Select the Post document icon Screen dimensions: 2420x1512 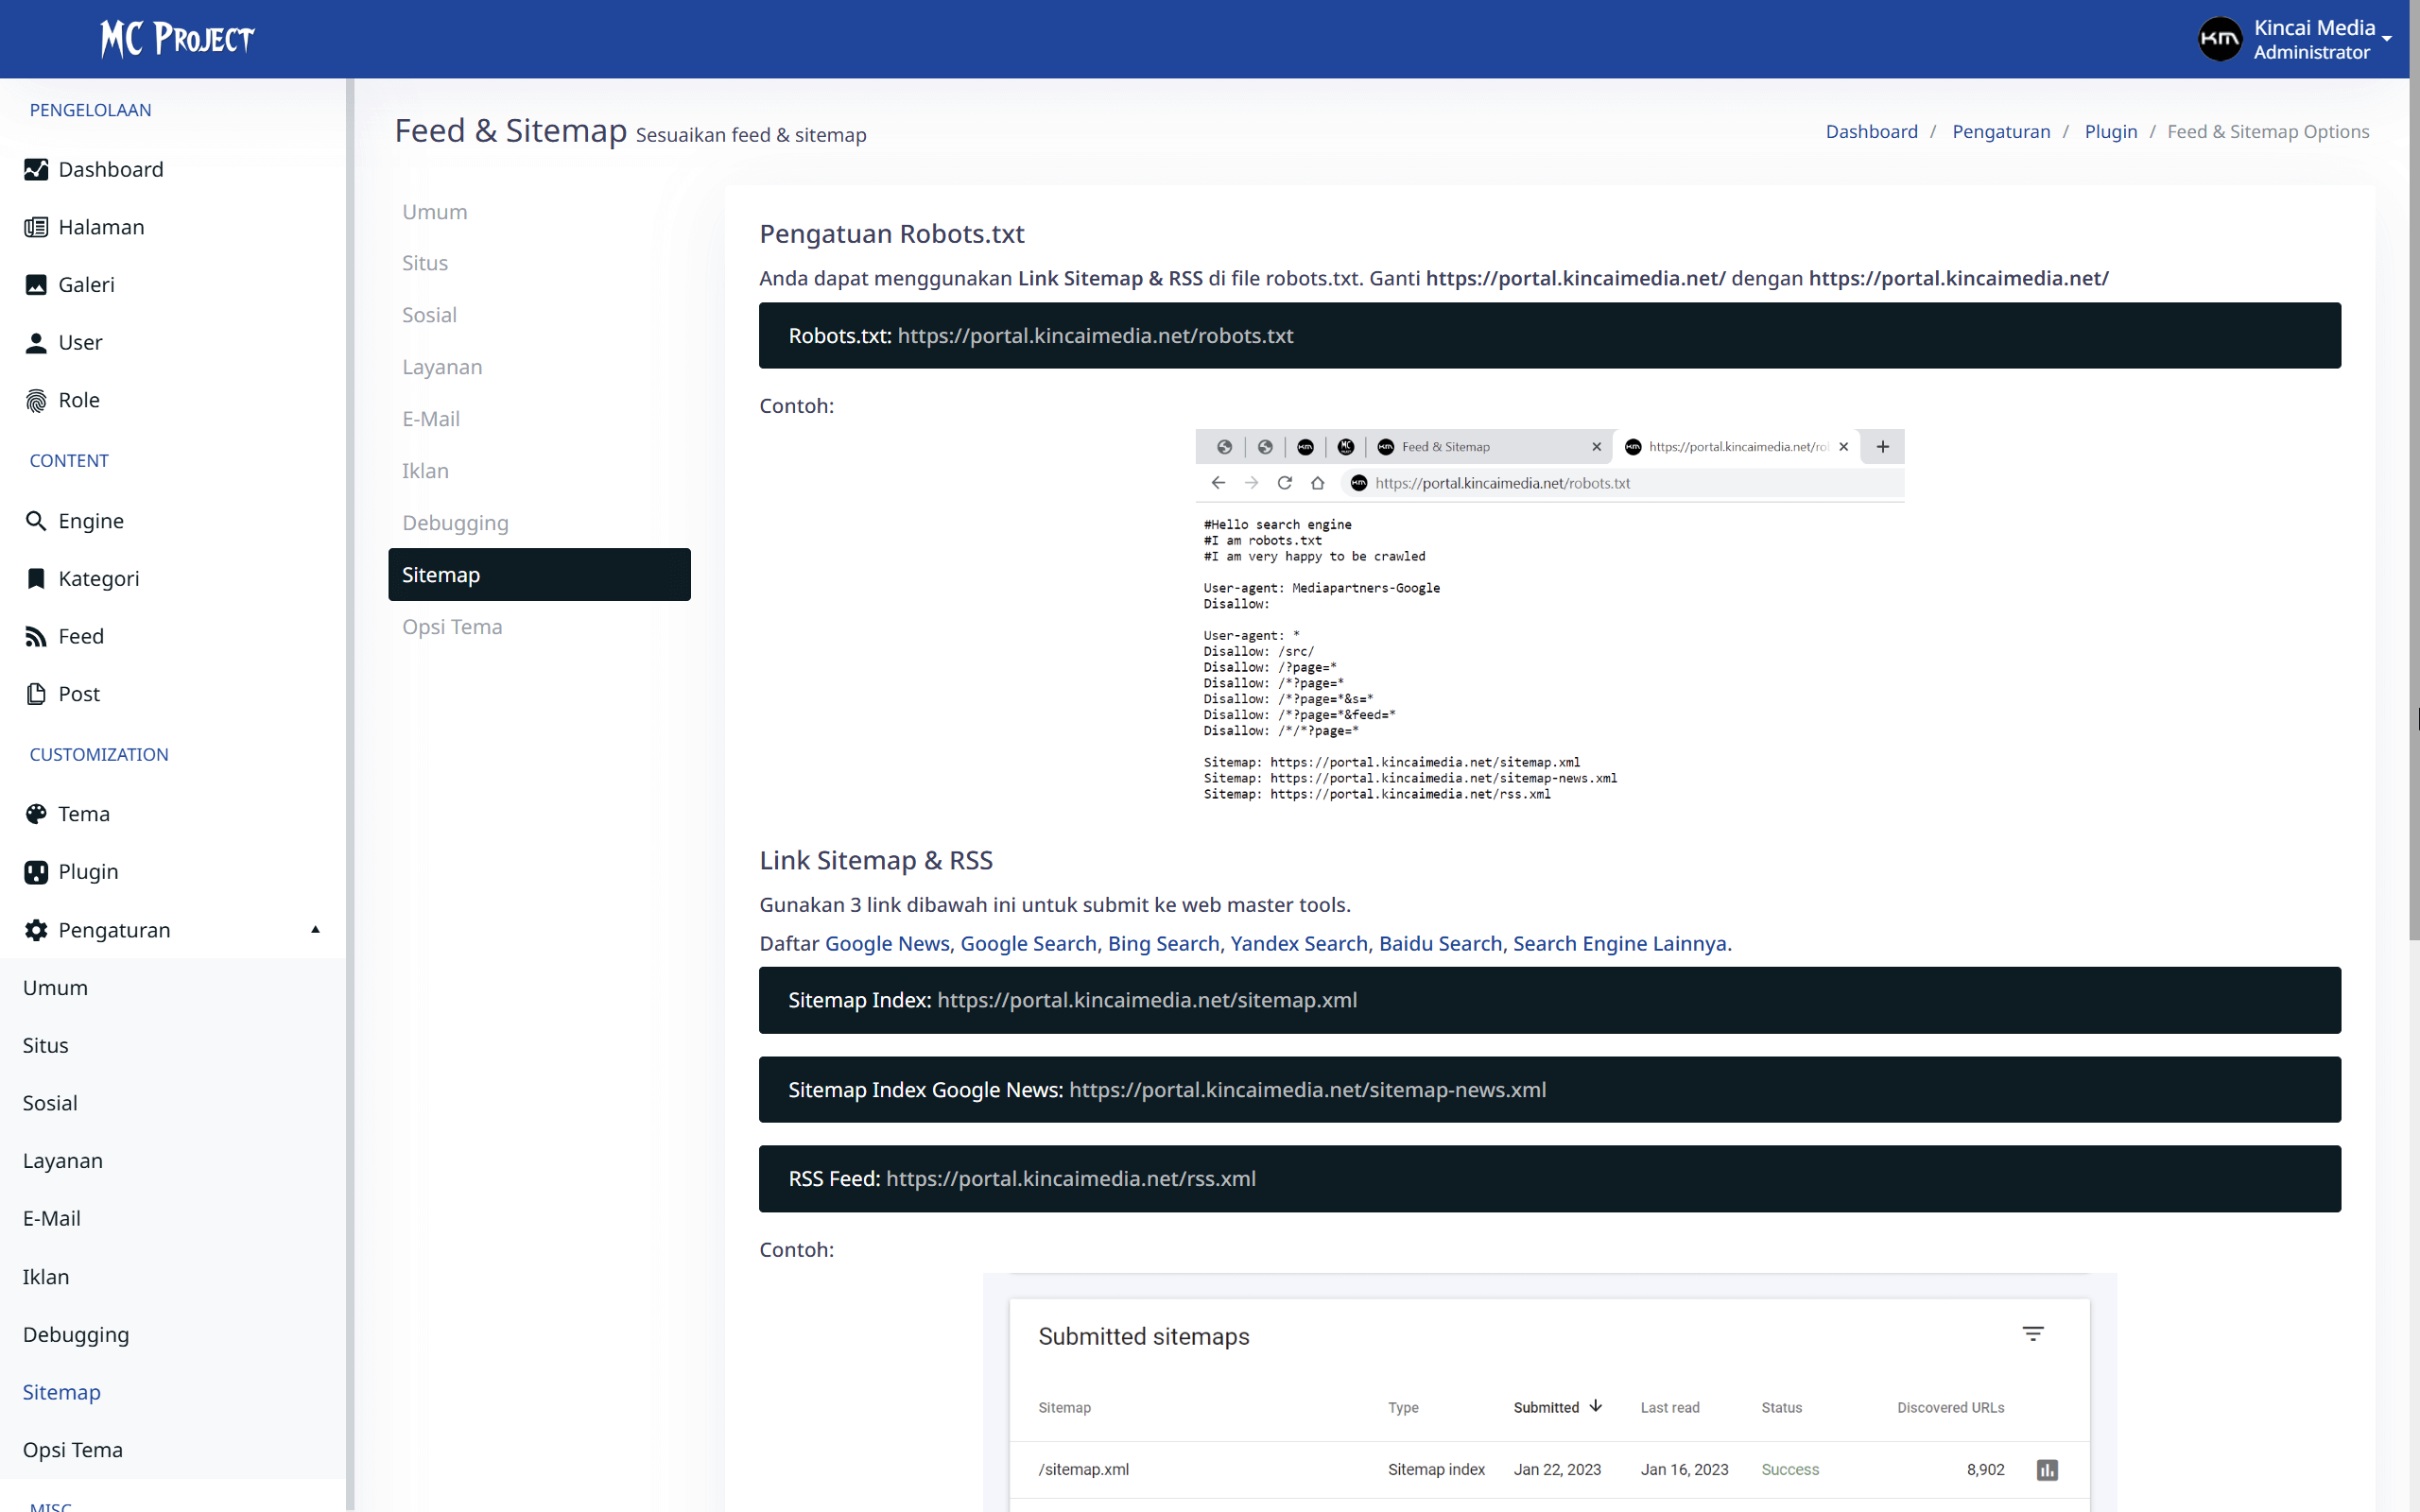coord(36,693)
